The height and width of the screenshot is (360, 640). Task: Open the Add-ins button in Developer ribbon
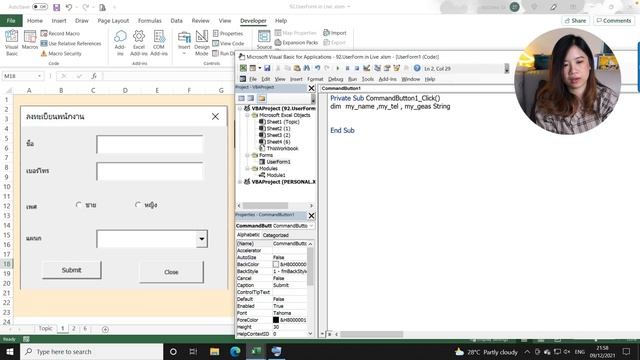coord(120,42)
